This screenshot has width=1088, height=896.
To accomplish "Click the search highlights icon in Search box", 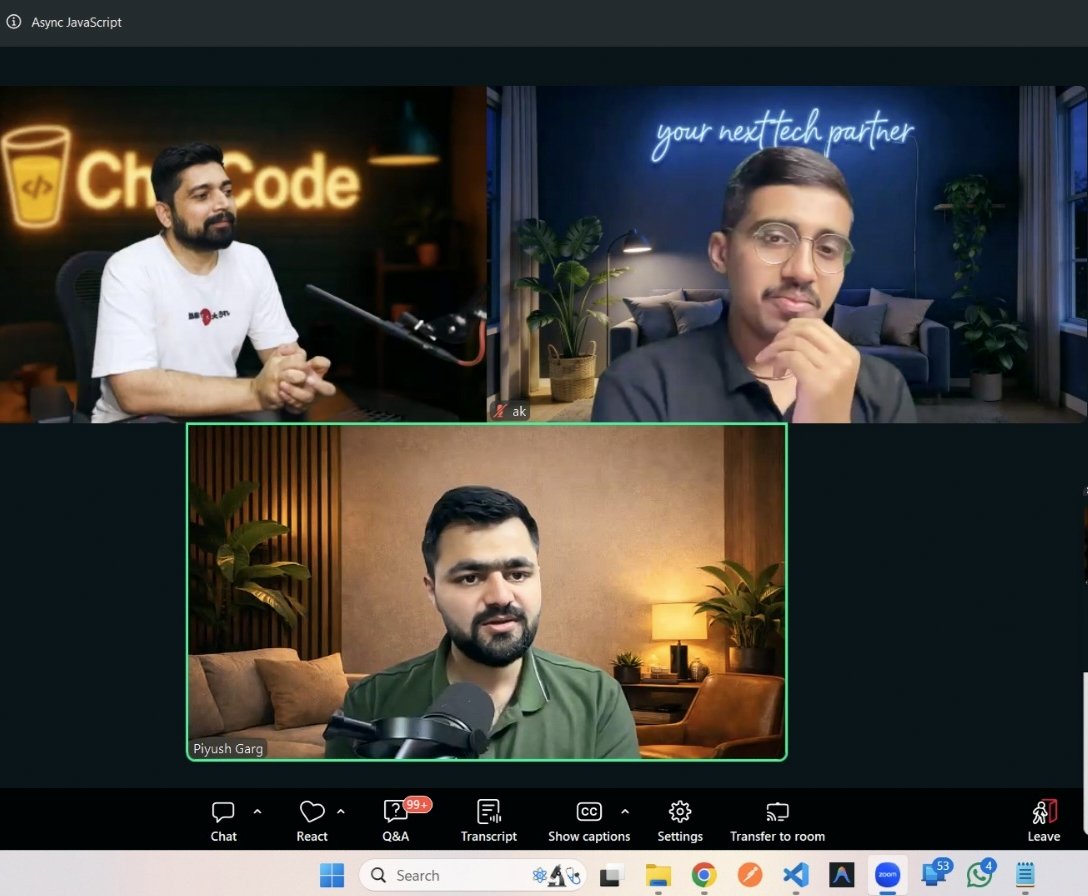I will pyautogui.click(x=556, y=876).
